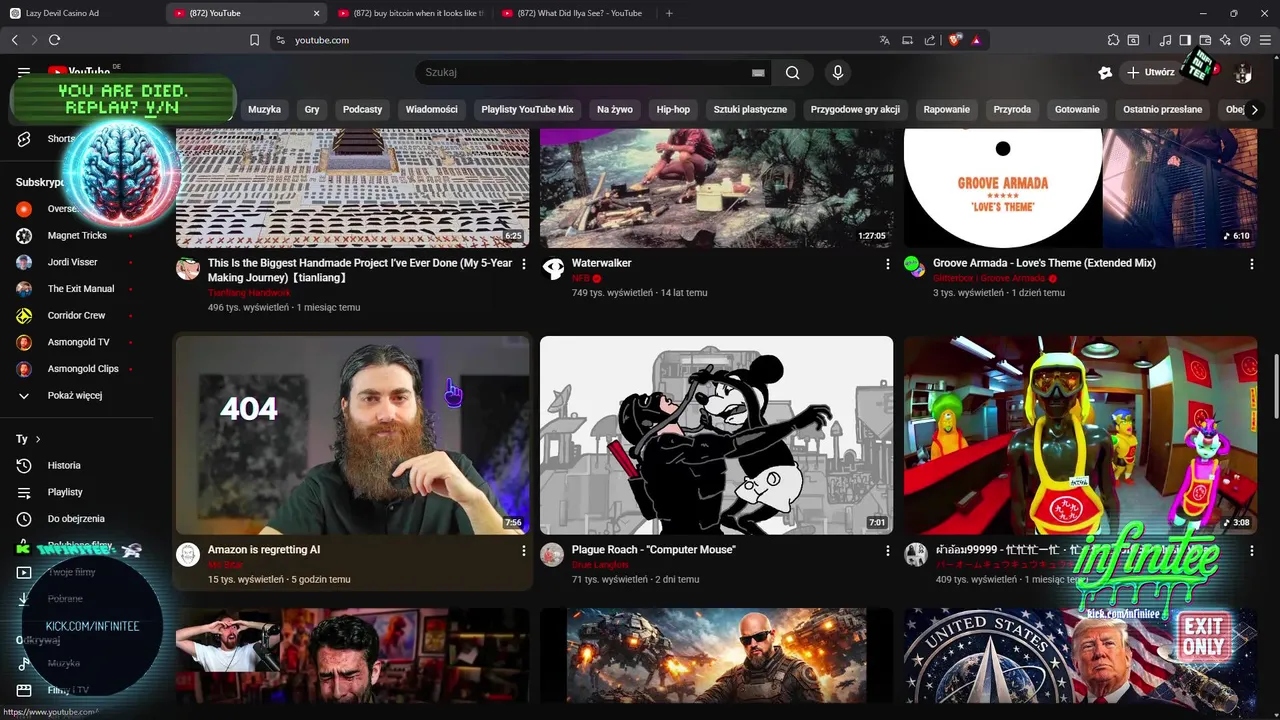1280x720 pixels.
Task: Open the YouTube account avatar menu
Action: [x=1243, y=72]
